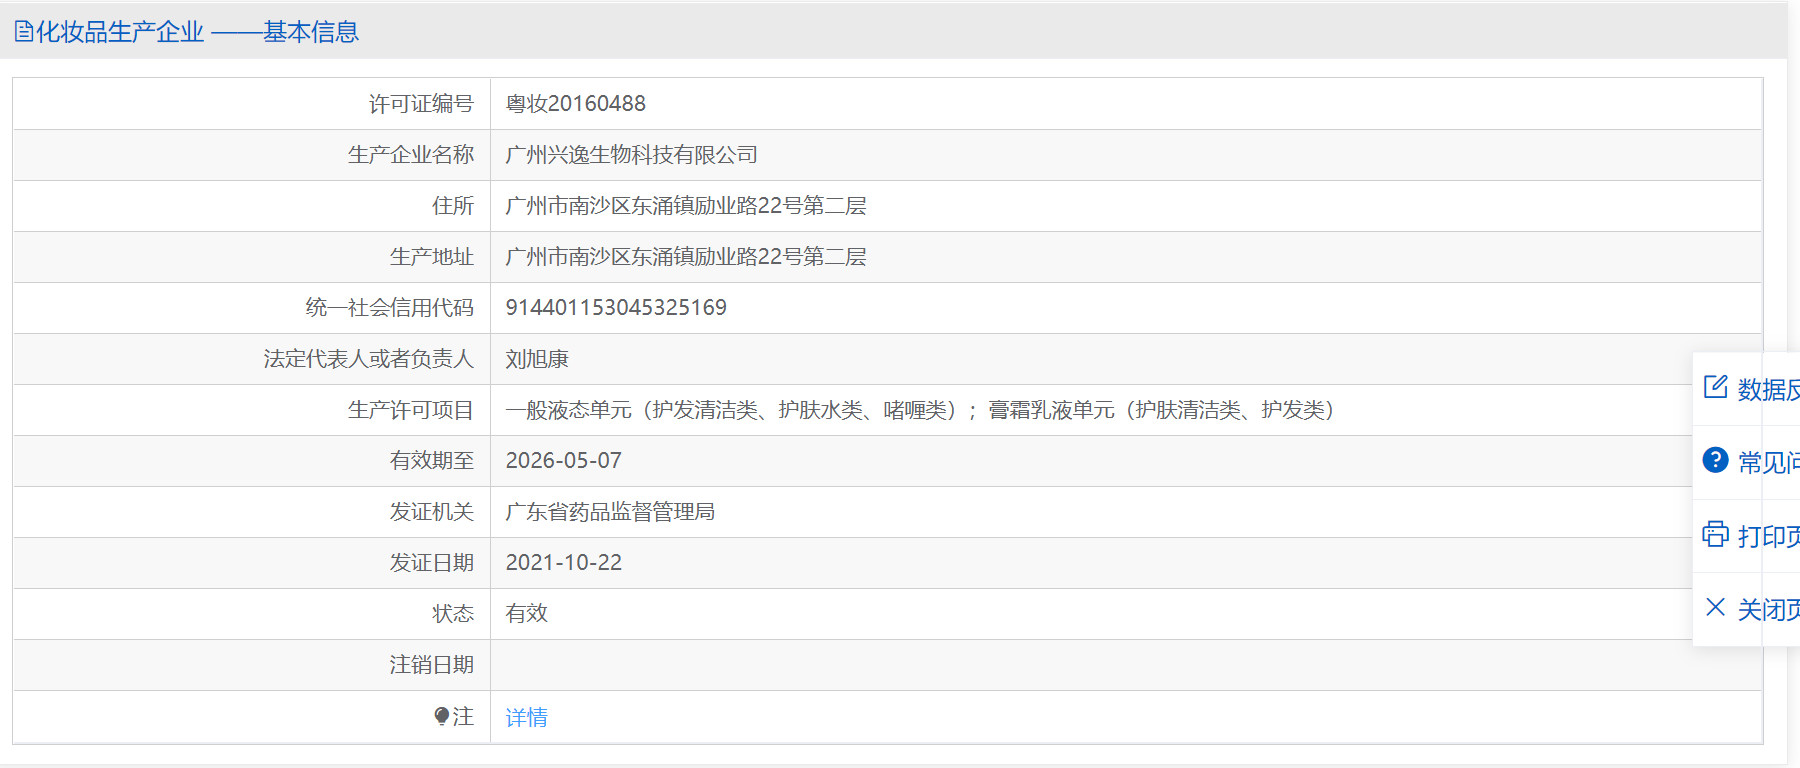Click the 发证机关 label
Image resolution: width=1800 pixels, height=768 pixels.
click(432, 512)
